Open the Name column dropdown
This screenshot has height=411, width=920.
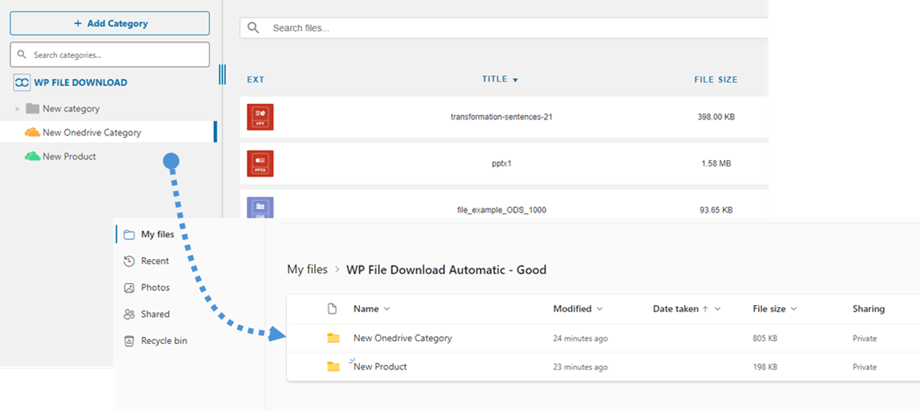[387, 309]
